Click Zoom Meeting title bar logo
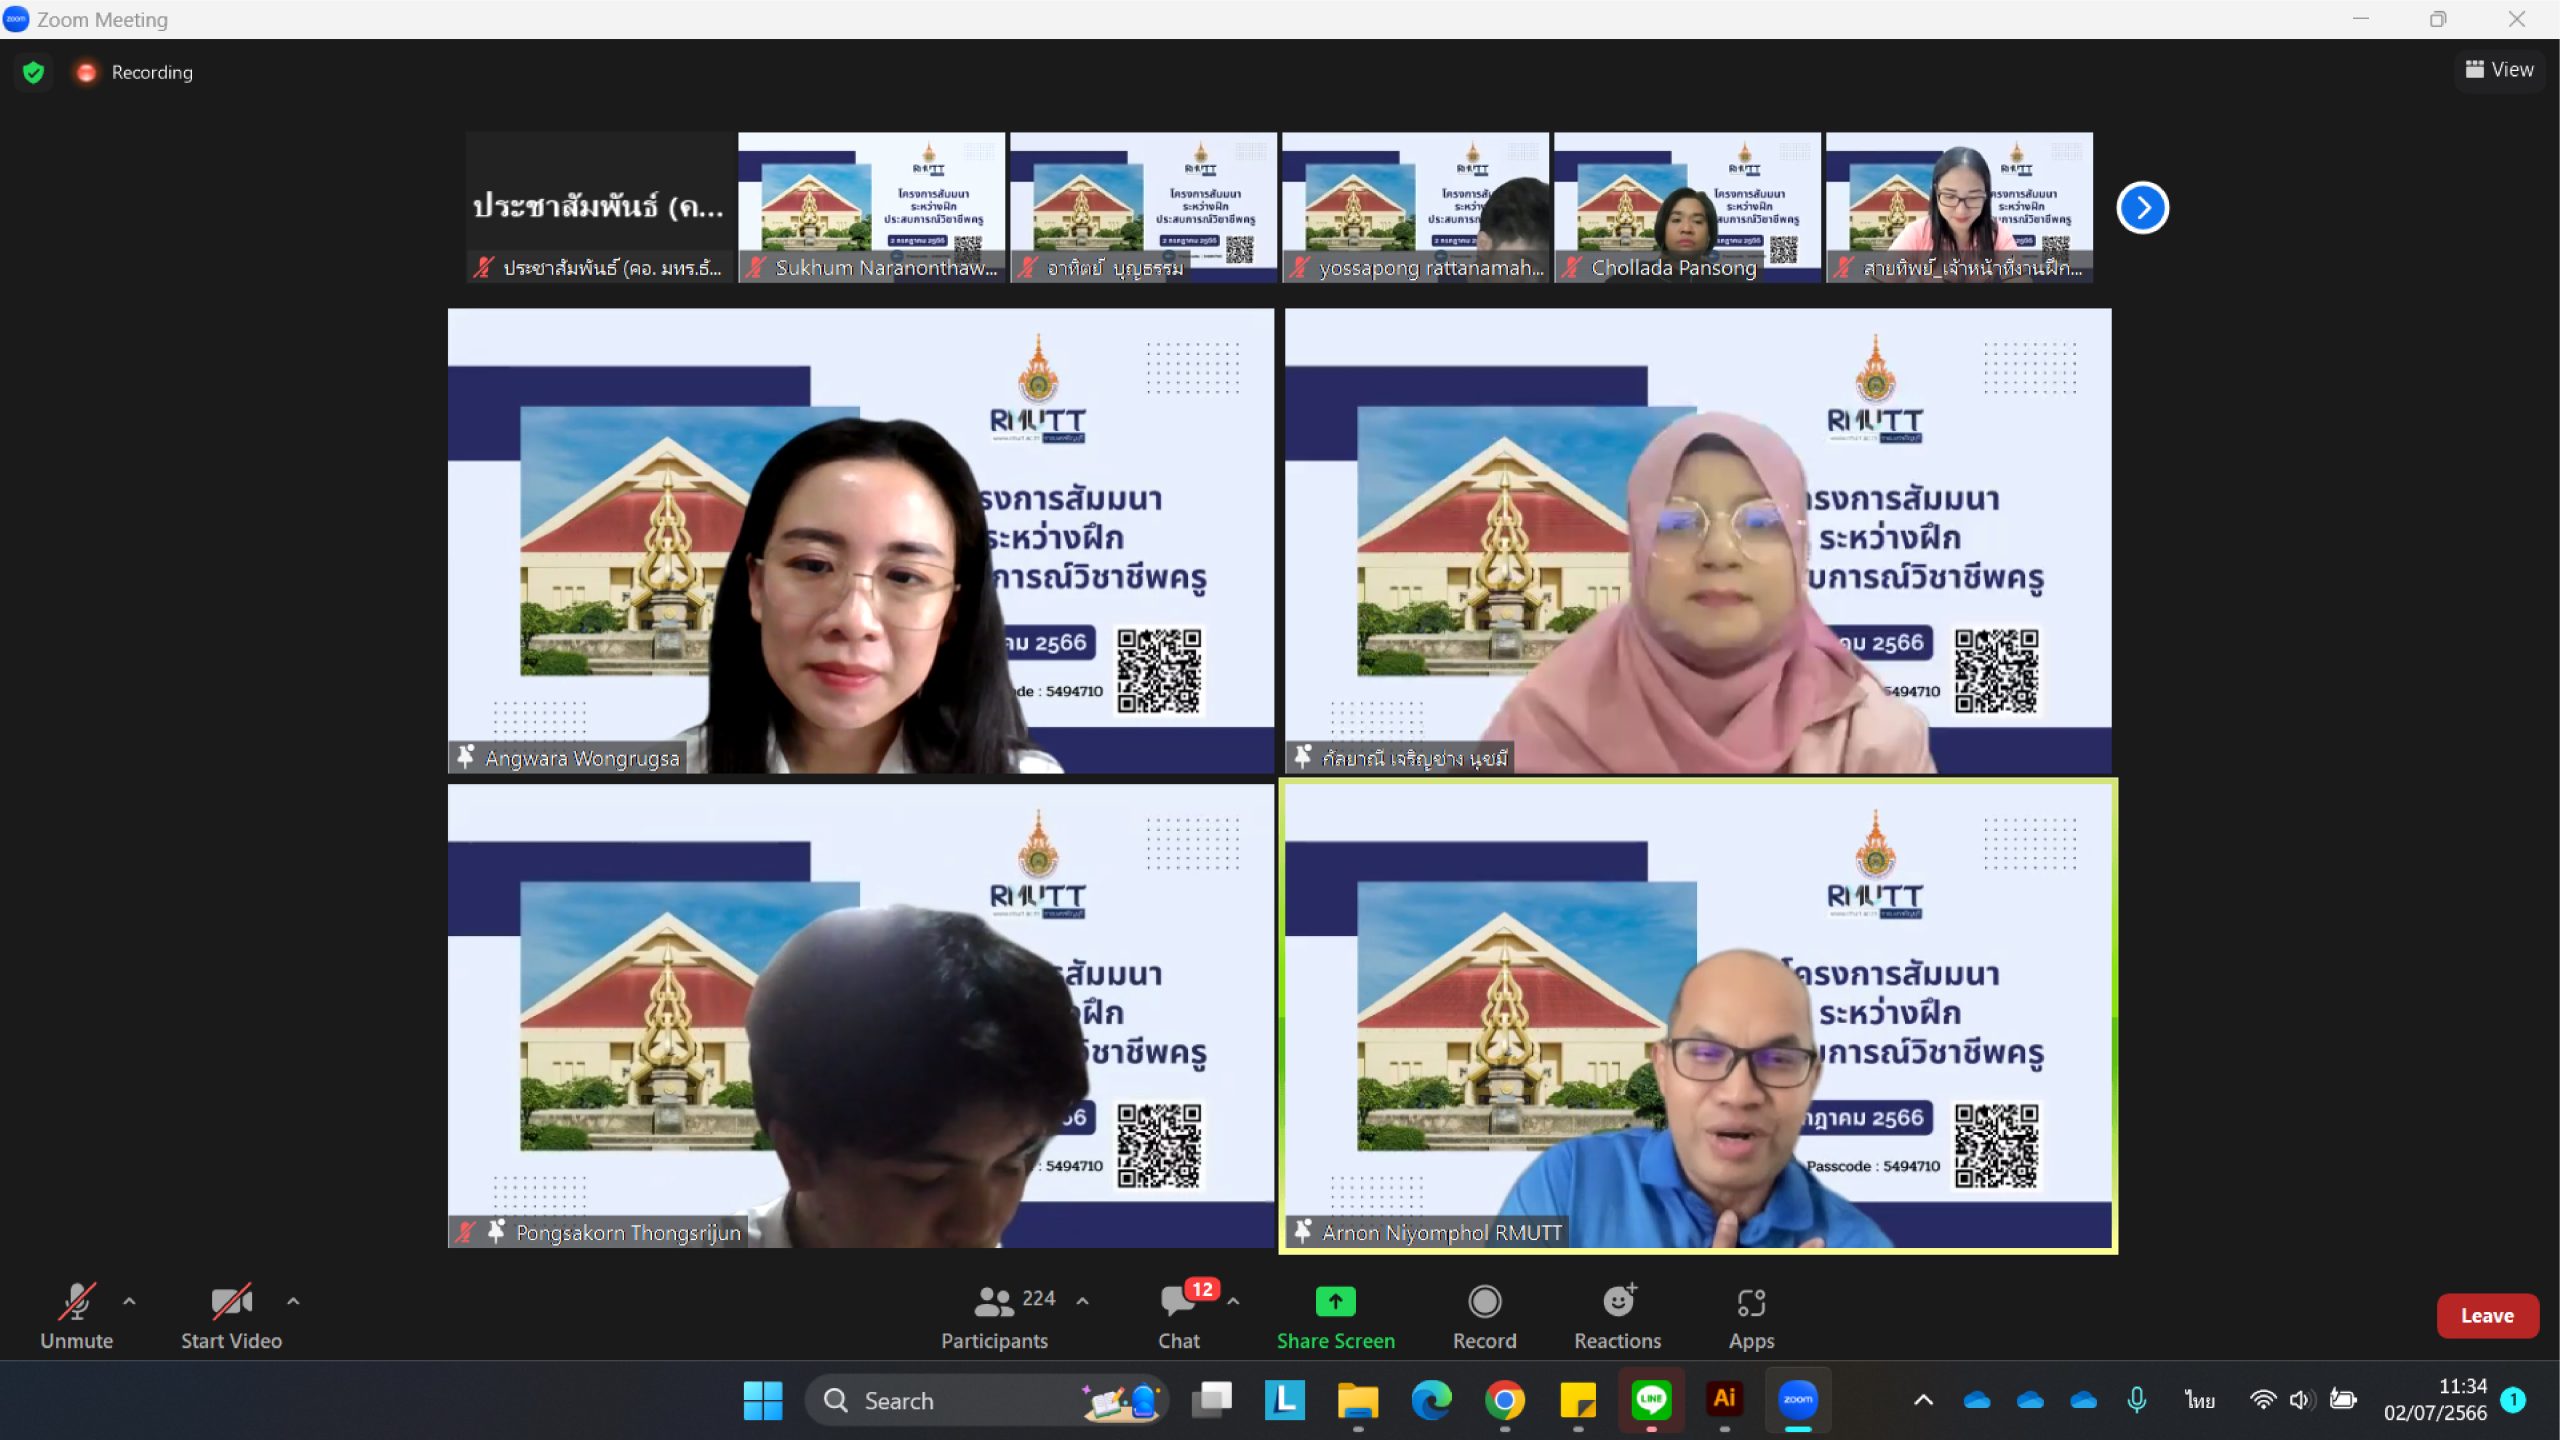The width and height of the screenshot is (2560, 1440). click(x=17, y=19)
